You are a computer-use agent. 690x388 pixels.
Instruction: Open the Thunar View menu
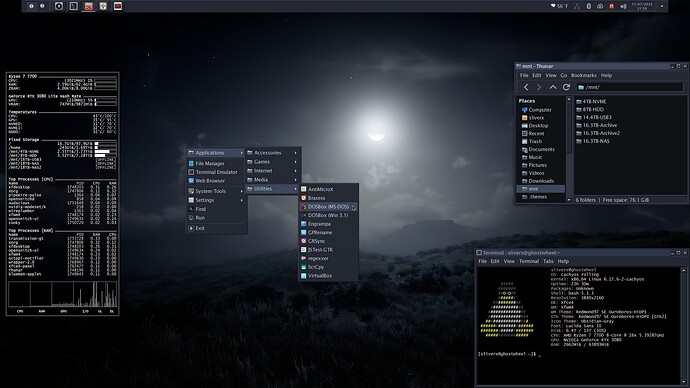[551, 75]
